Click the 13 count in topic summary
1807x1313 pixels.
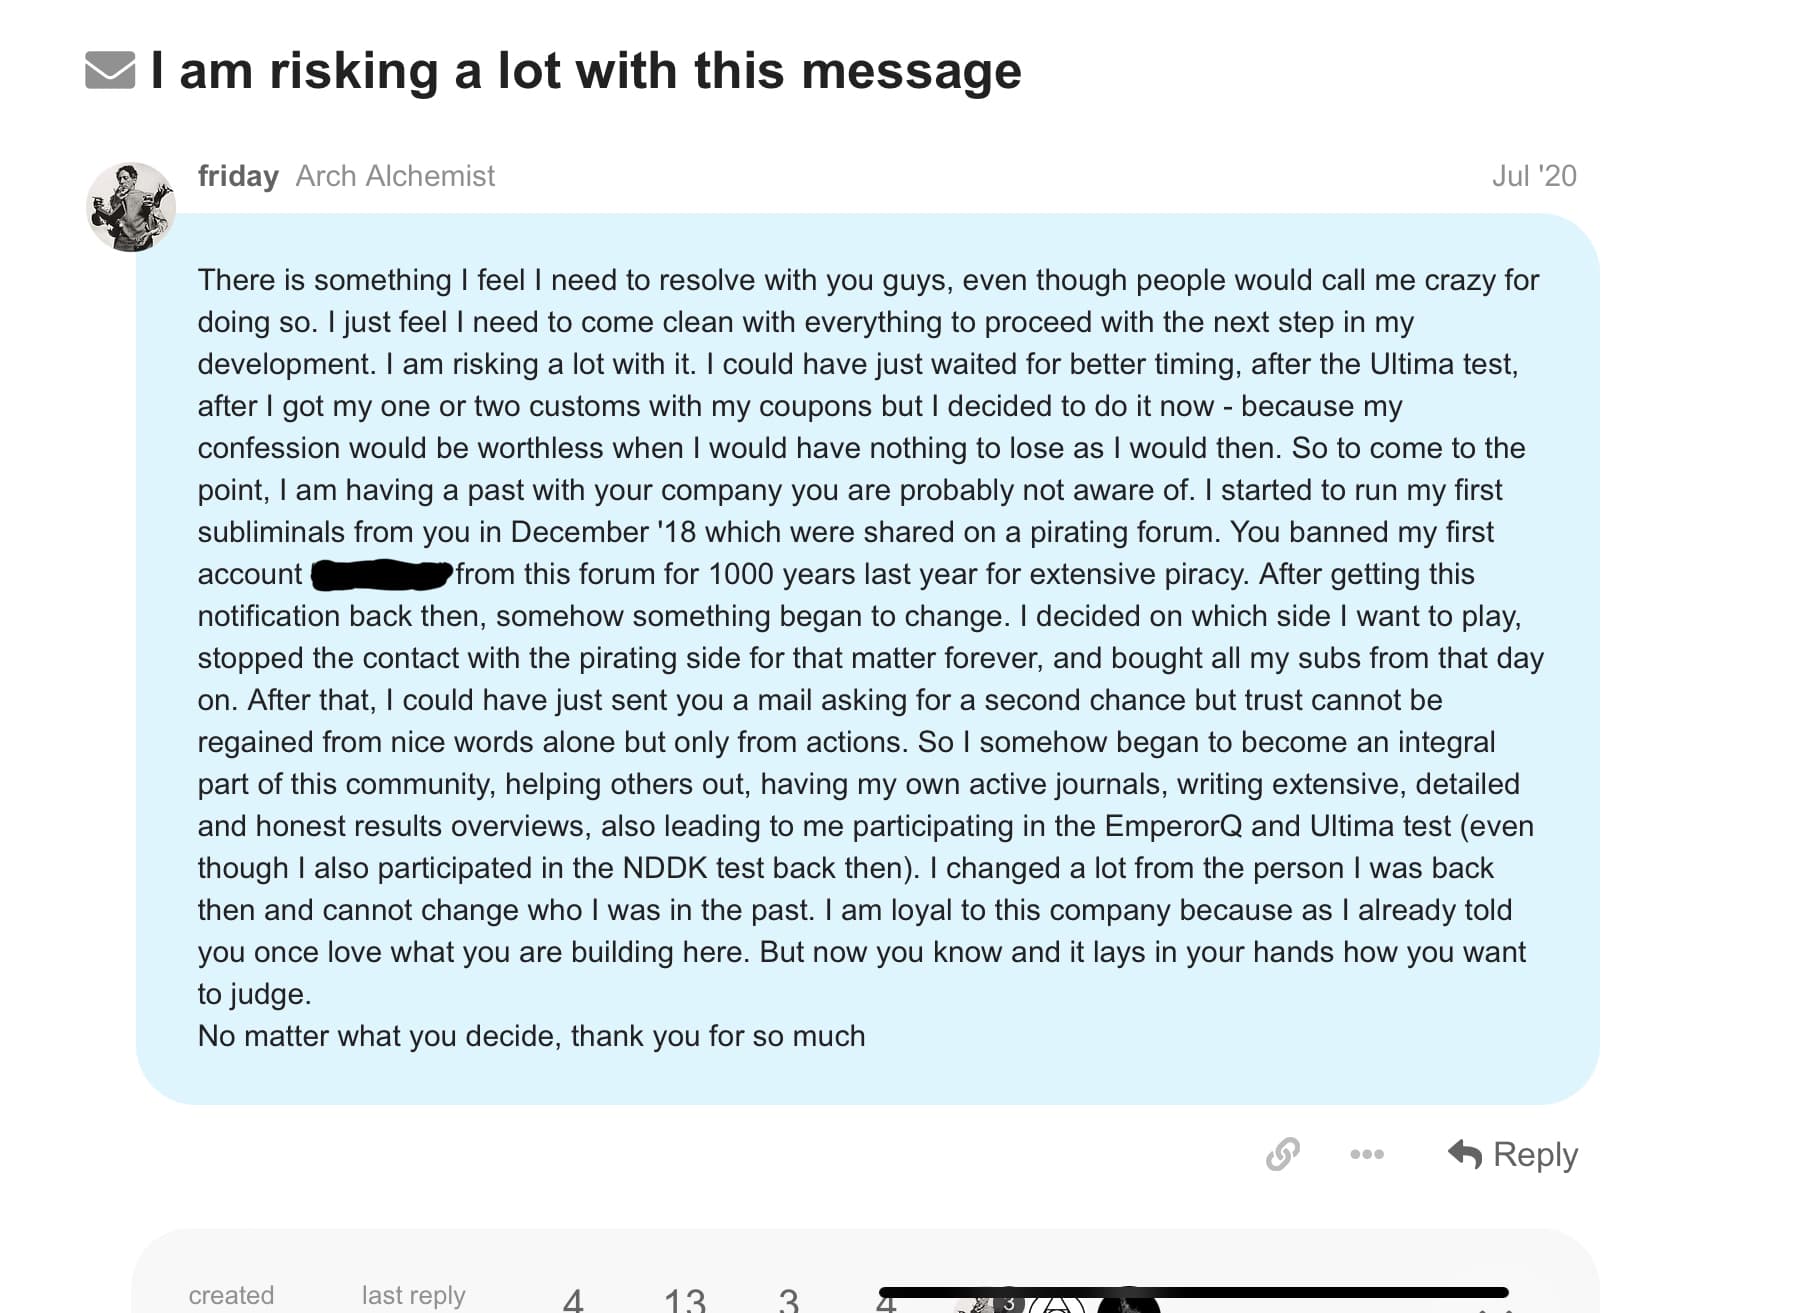685,1300
